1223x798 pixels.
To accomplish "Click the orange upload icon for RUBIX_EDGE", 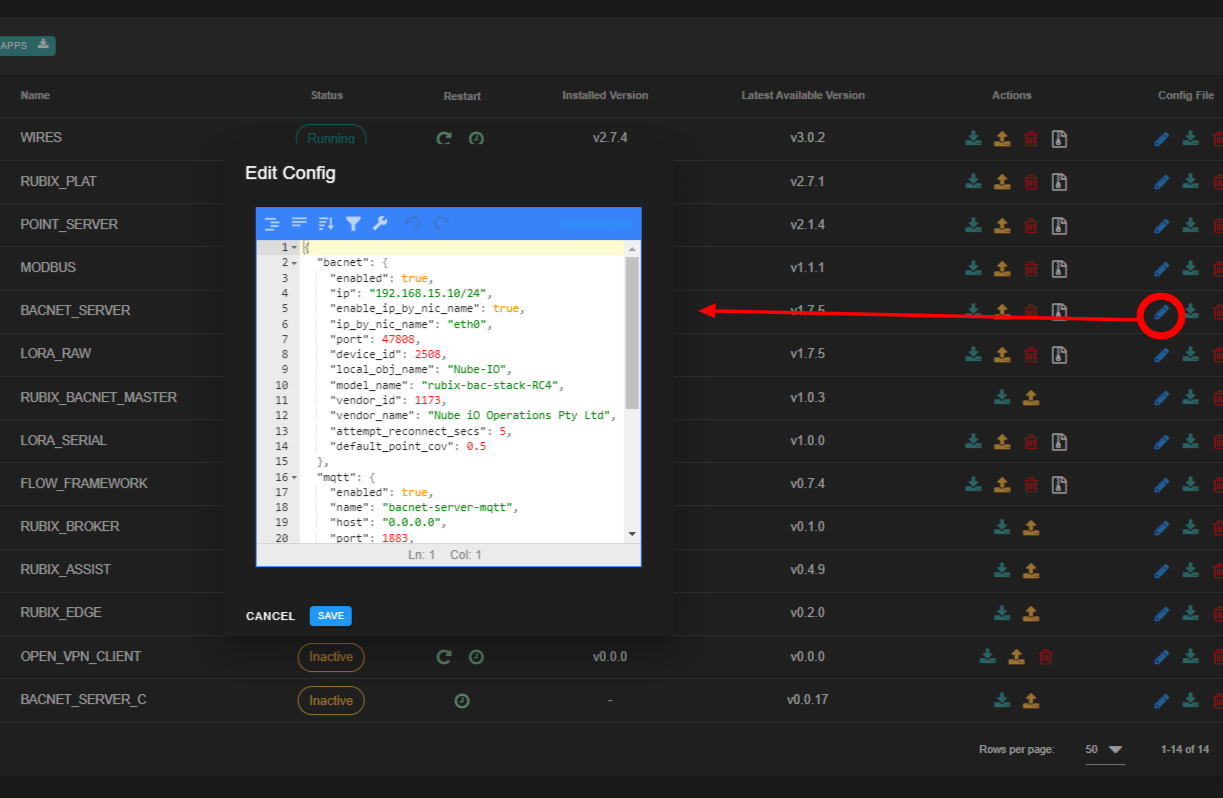I will (x=1031, y=613).
